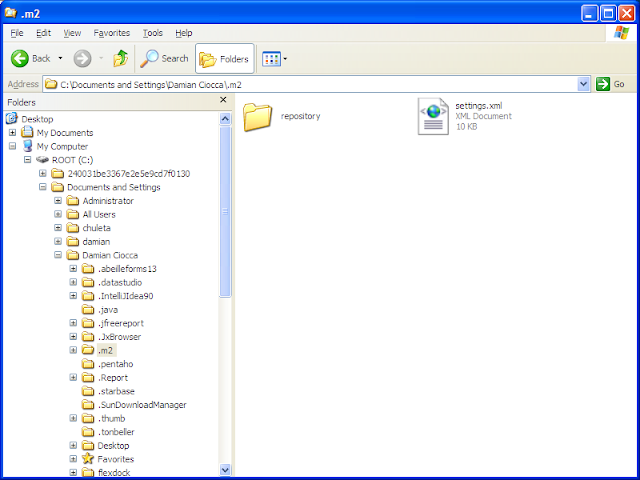Screen dimensions: 640x480
Task: Expand the .abeilleforms13 folder
Action: (73, 269)
